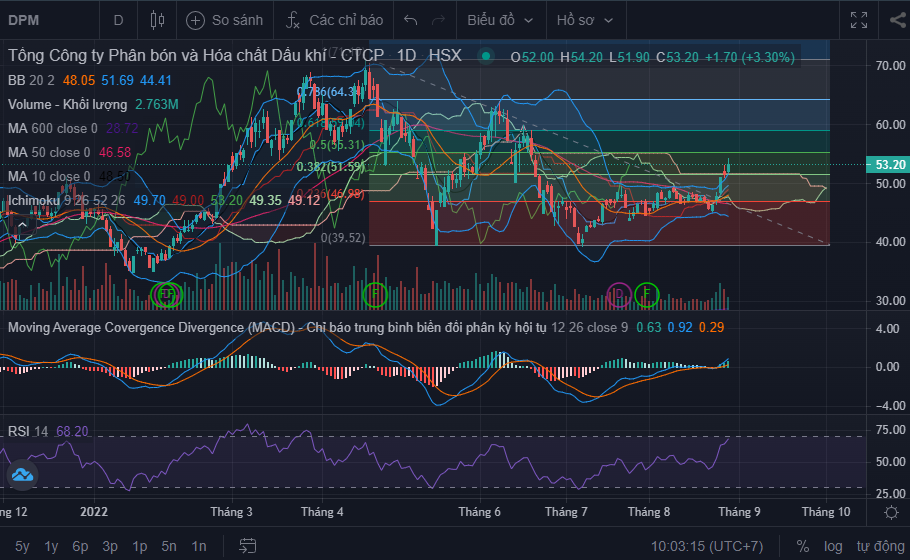The width and height of the screenshot is (910, 560).
Task: Toggle percent scale mode
Action: point(803,546)
